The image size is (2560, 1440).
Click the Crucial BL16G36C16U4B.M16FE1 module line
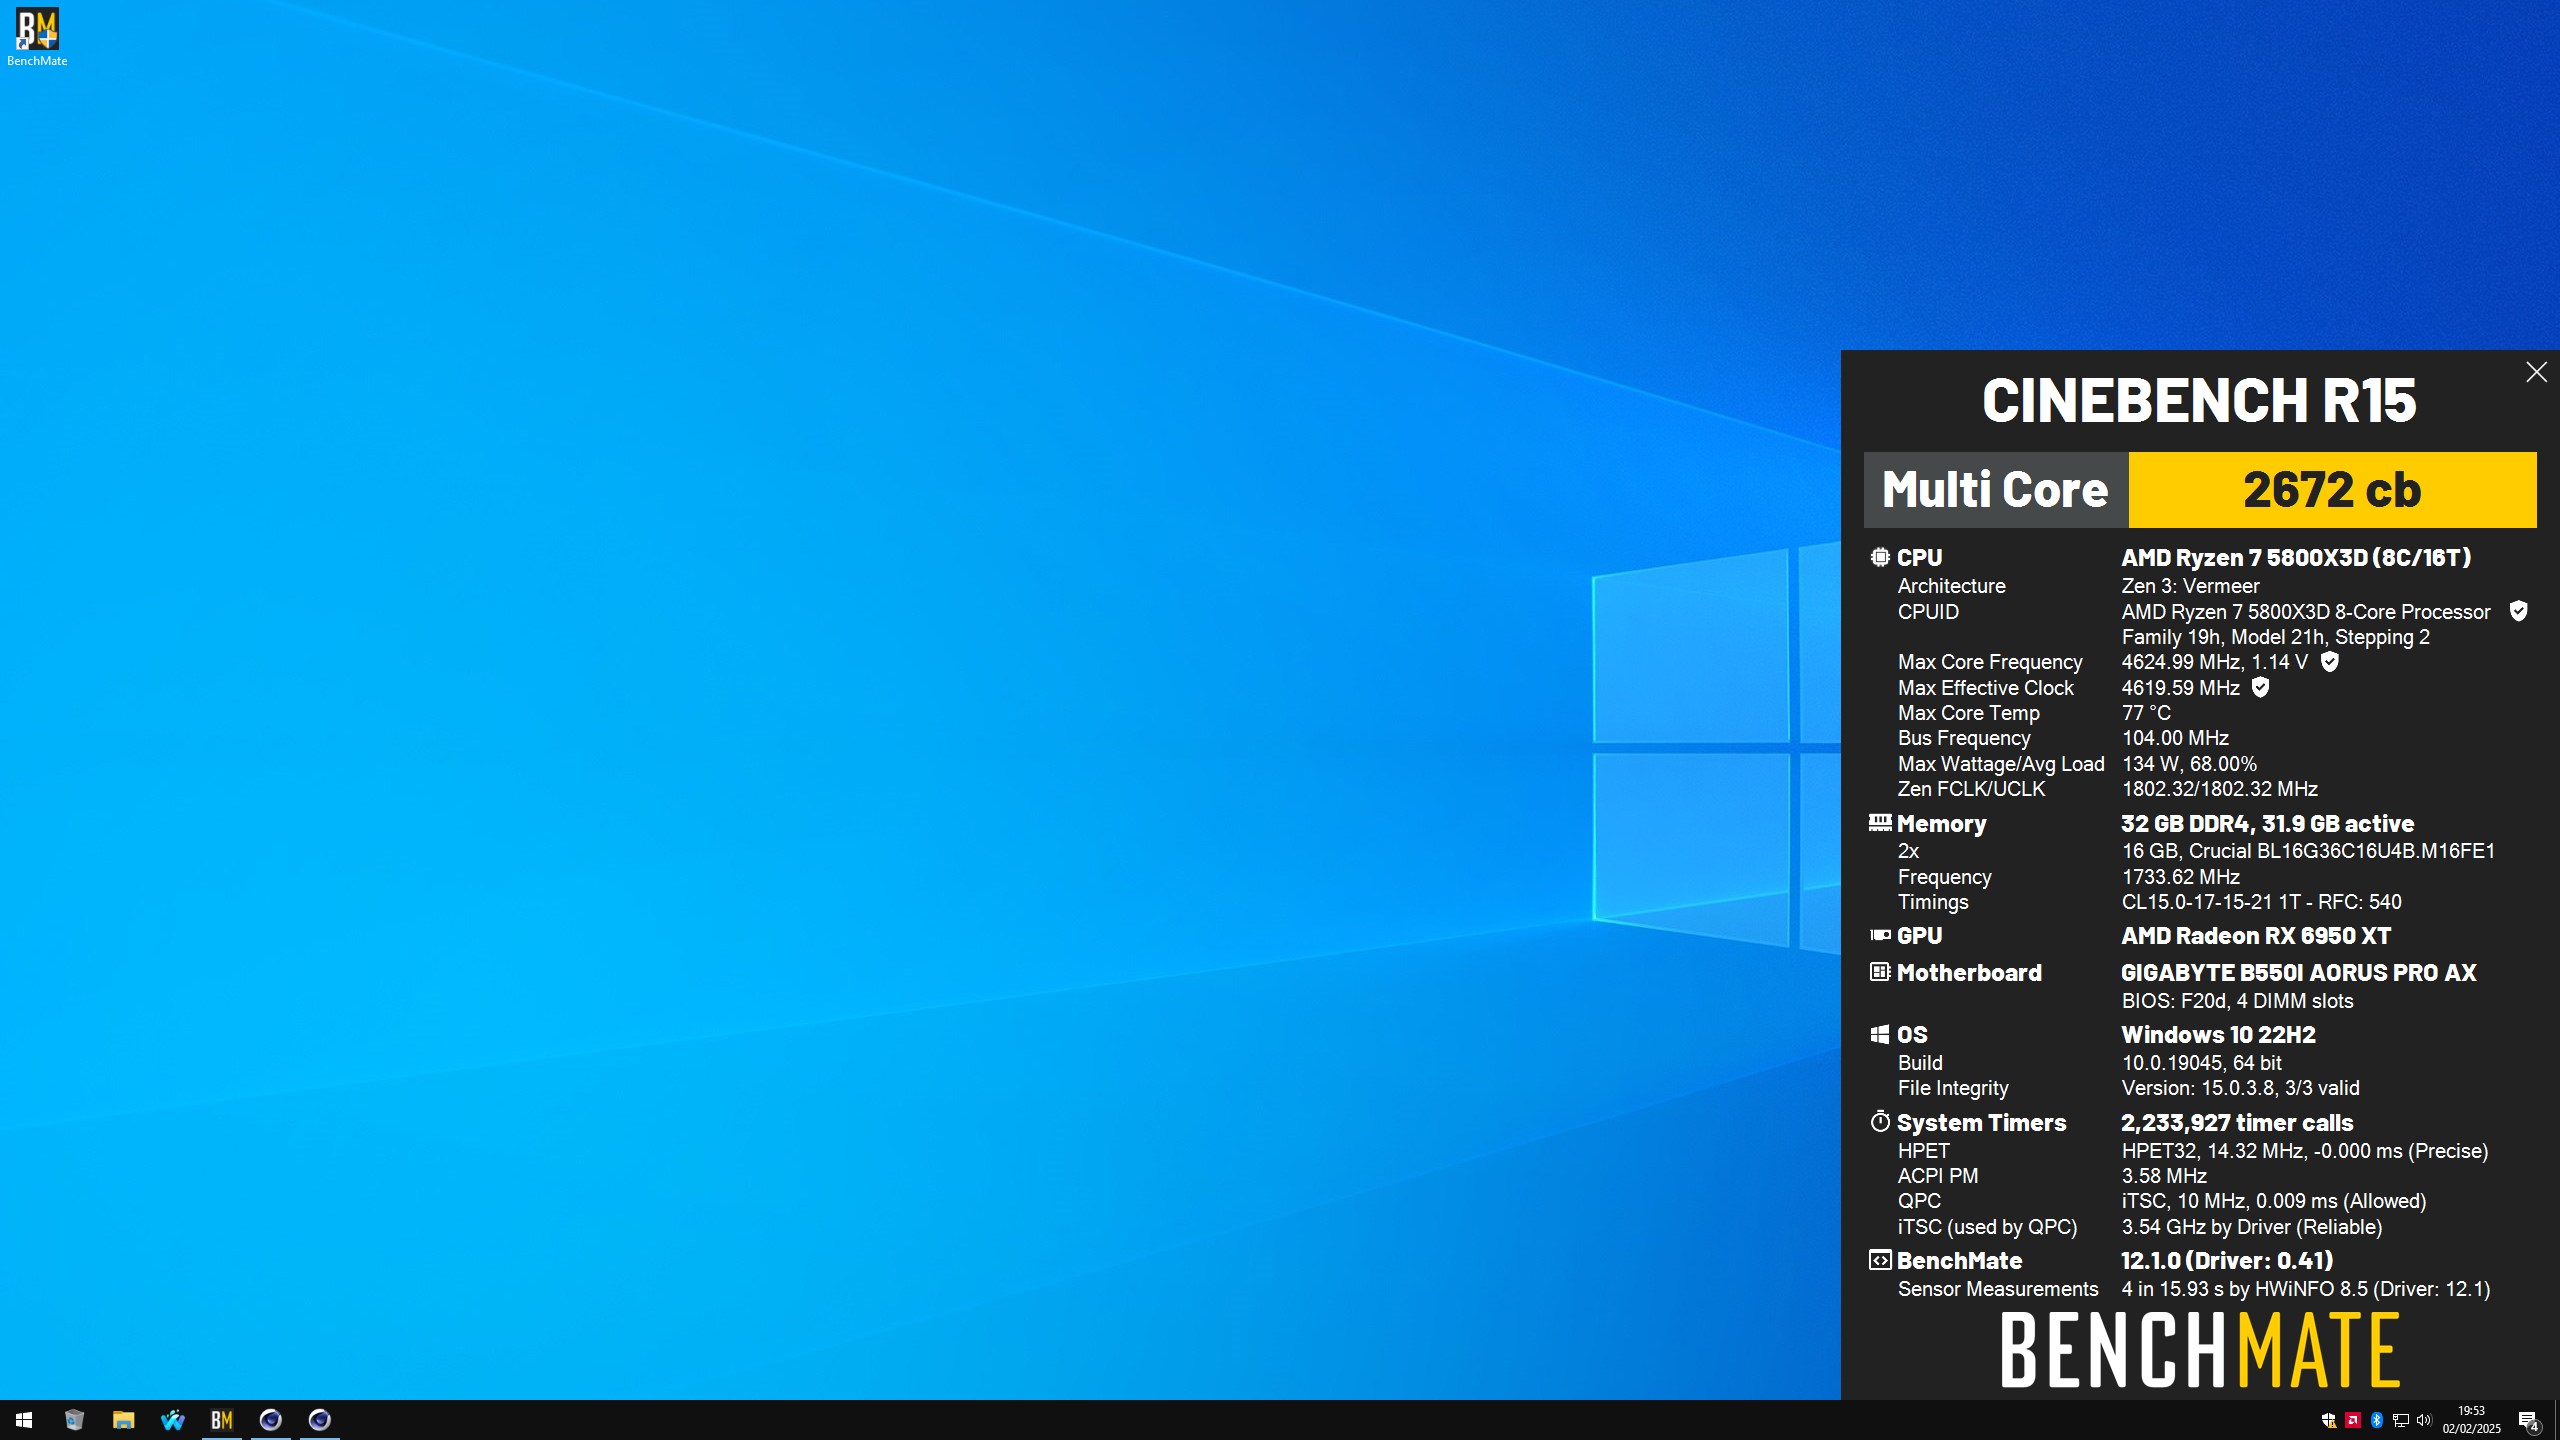(x=2308, y=851)
